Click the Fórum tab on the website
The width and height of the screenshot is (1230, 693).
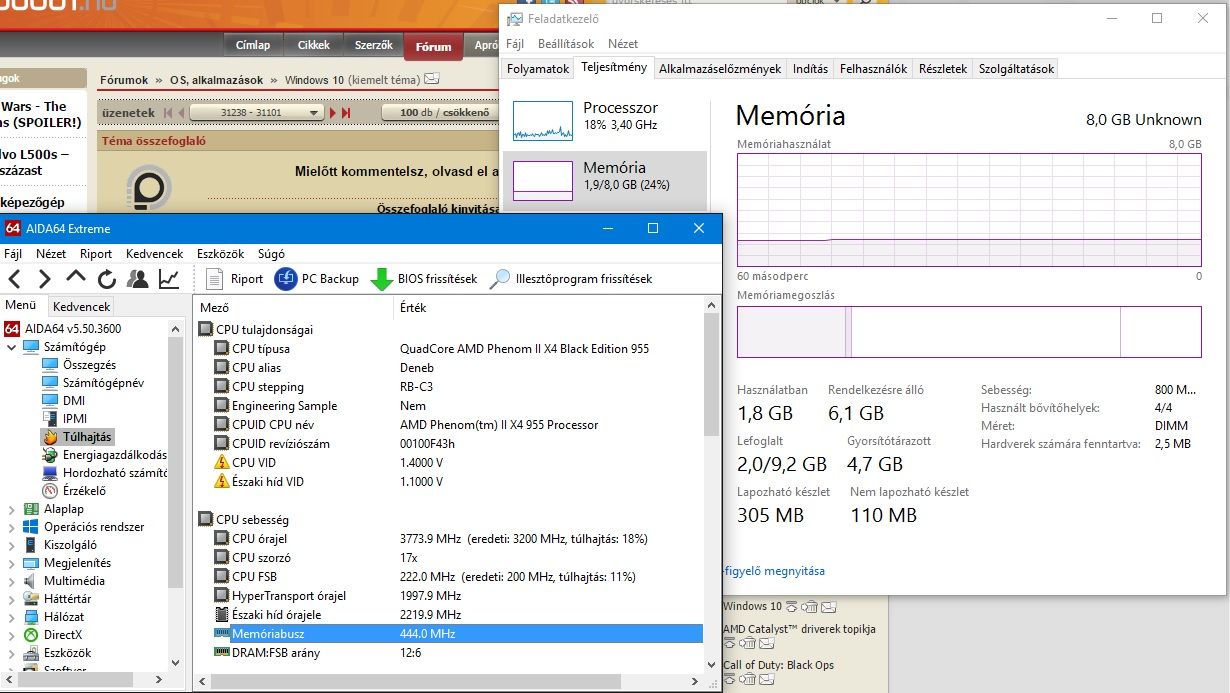[433, 46]
